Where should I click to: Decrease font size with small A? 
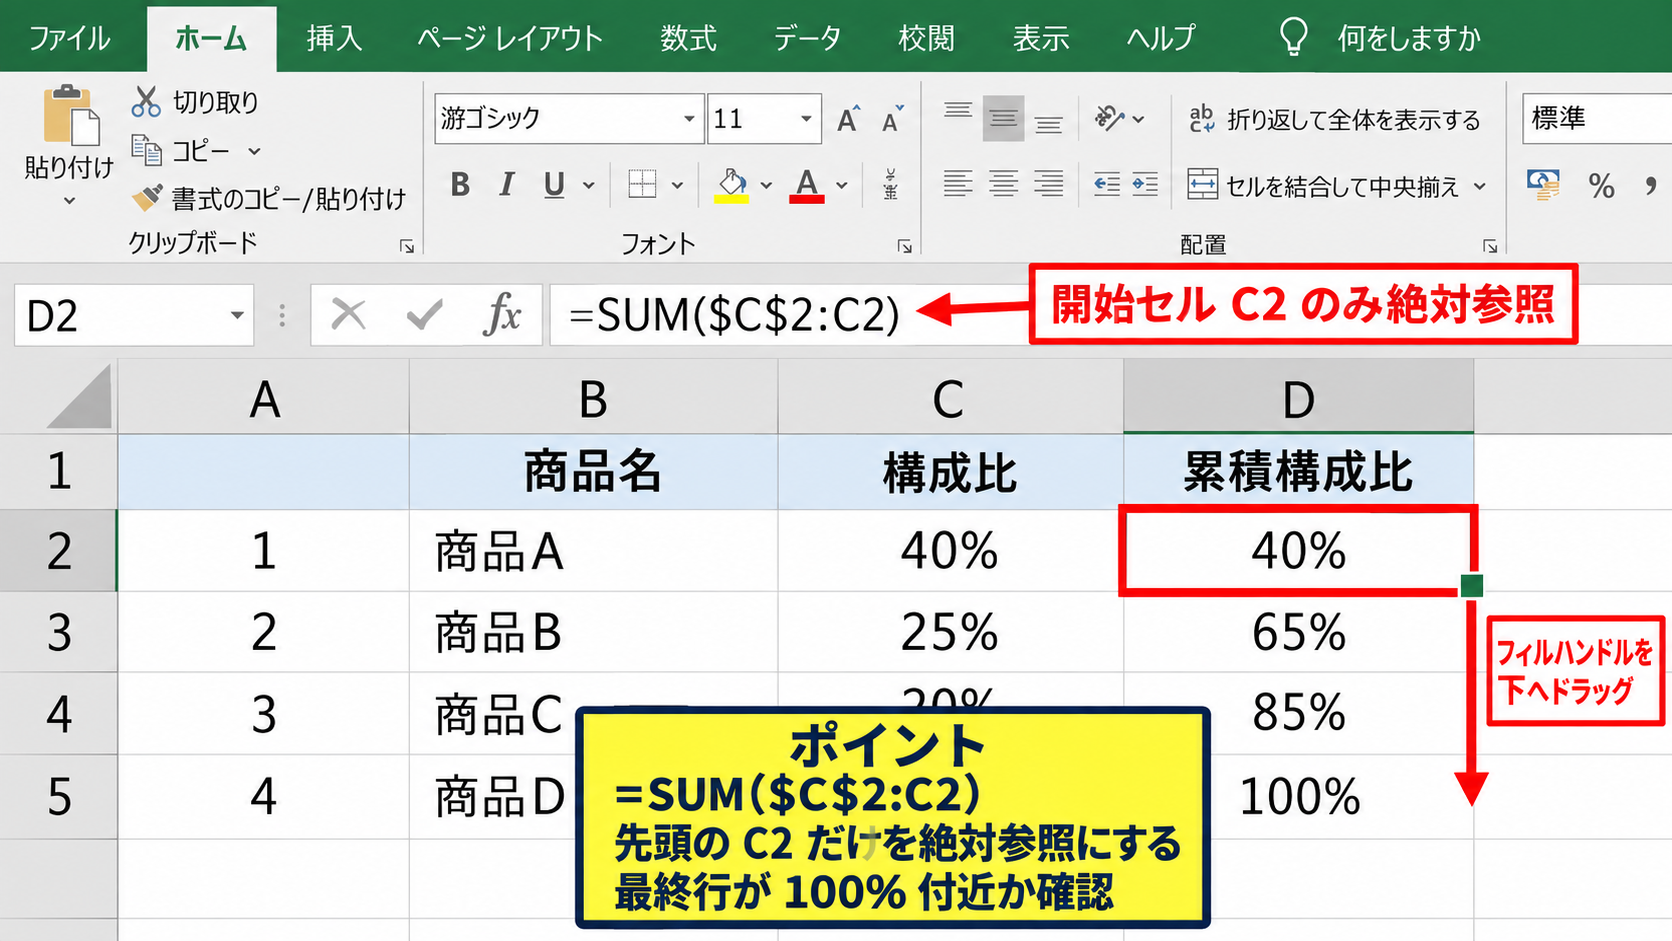pos(892,120)
